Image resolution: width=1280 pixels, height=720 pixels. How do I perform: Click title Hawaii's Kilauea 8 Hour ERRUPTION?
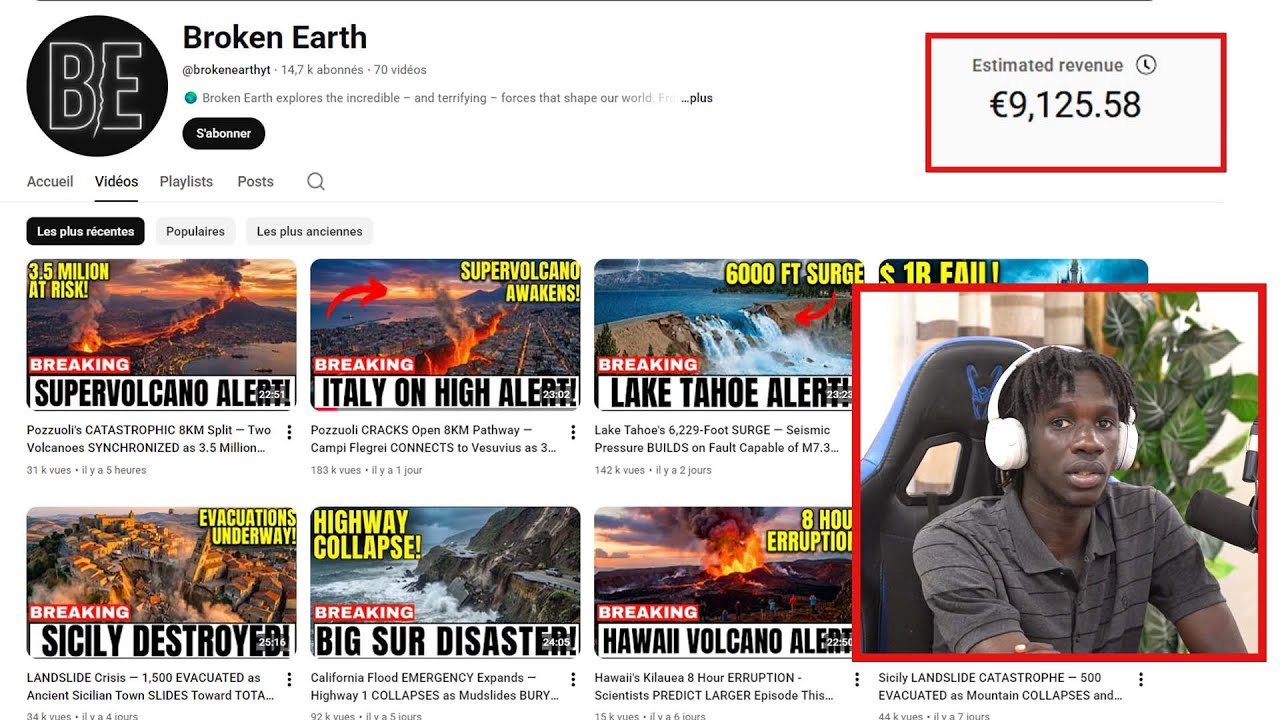click(x=714, y=686)
